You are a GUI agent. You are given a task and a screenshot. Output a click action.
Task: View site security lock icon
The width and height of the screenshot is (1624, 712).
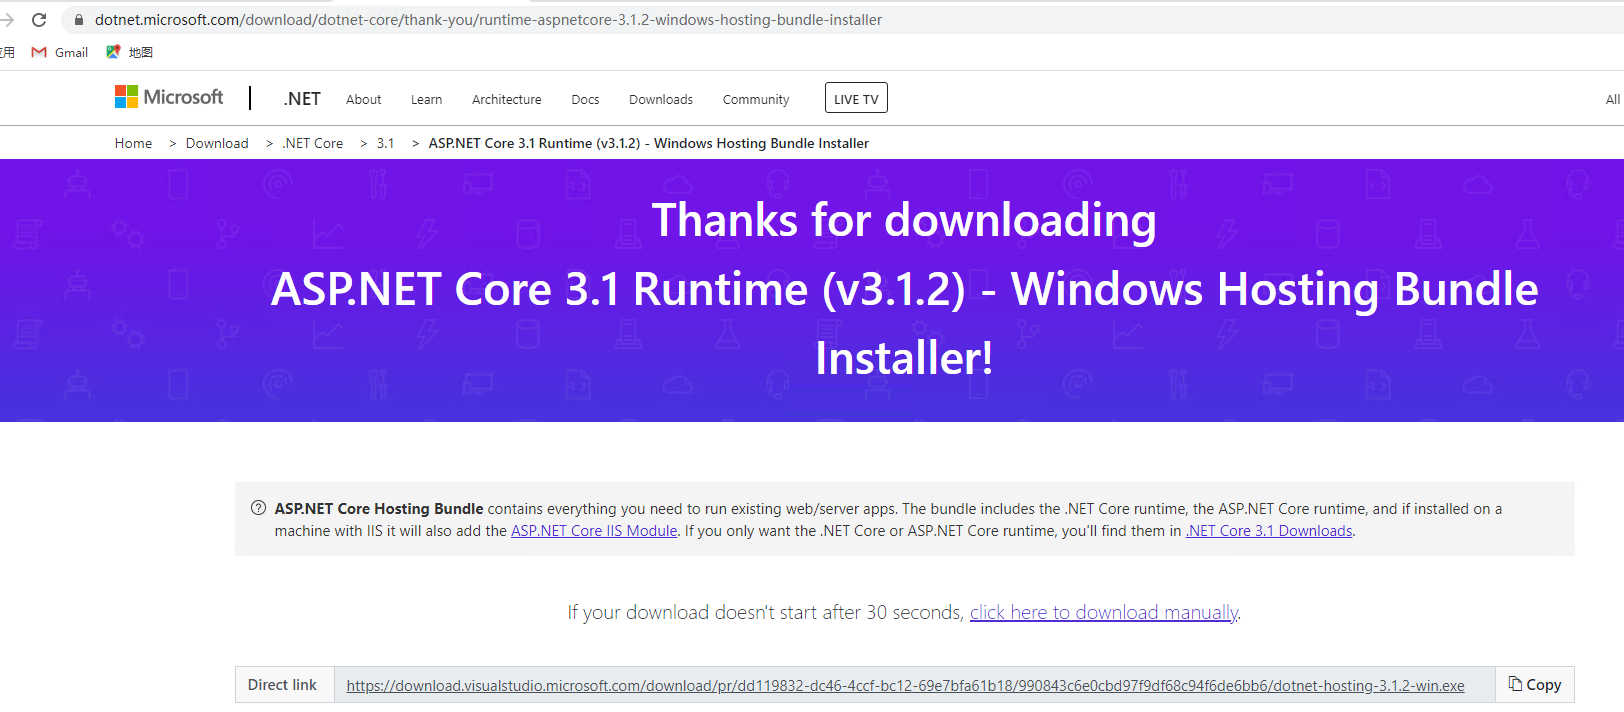[x=79, y=20]
